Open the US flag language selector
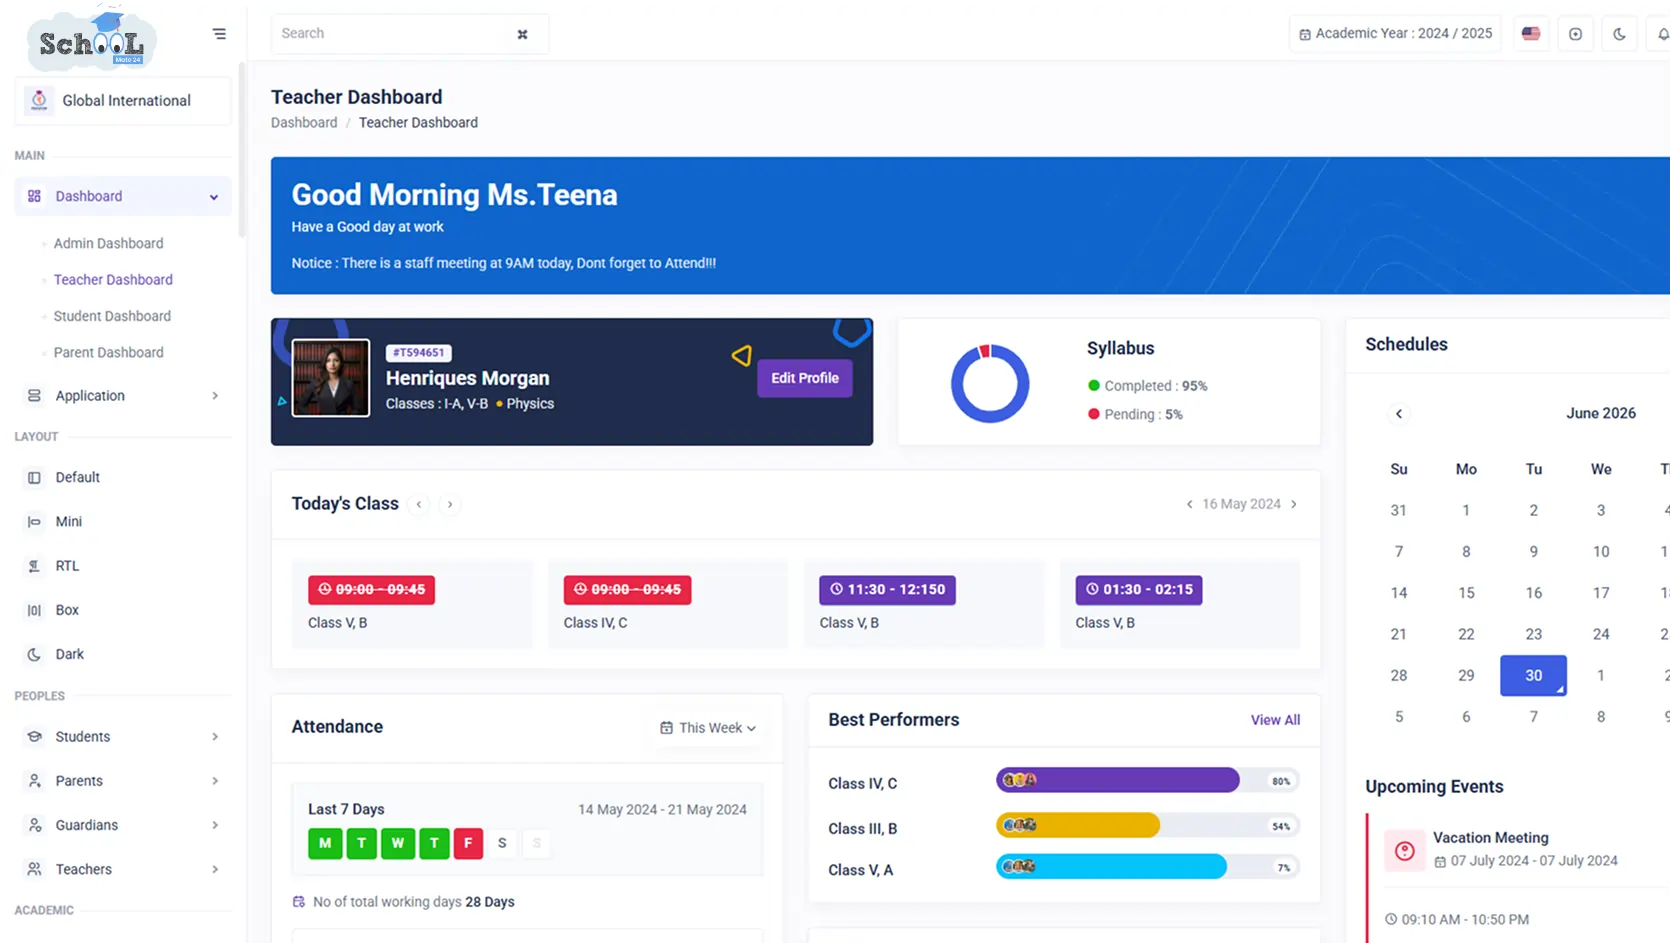 1531,34
